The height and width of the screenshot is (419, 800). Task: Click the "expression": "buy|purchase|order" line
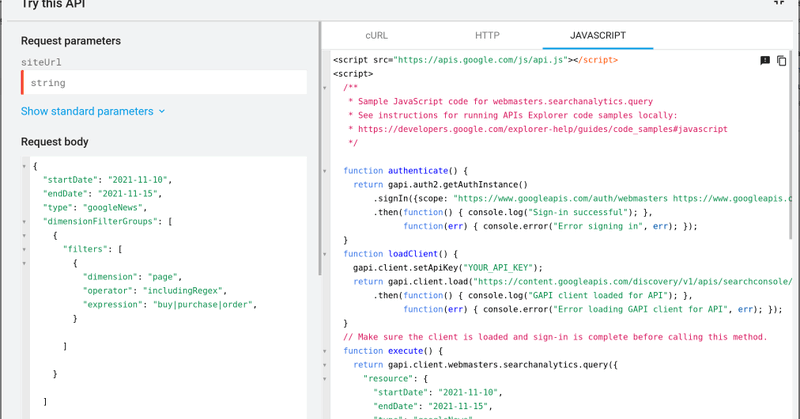tap(170, 304)
